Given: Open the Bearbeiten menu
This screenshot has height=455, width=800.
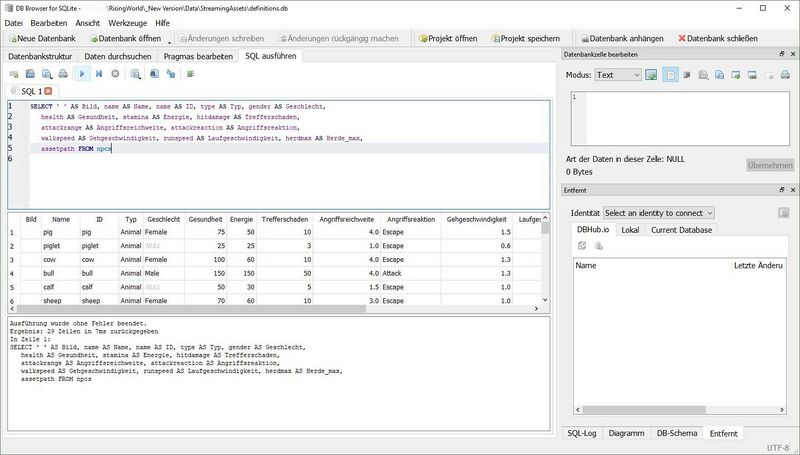Looking at the screenshot, I should (x=49, y=23).
